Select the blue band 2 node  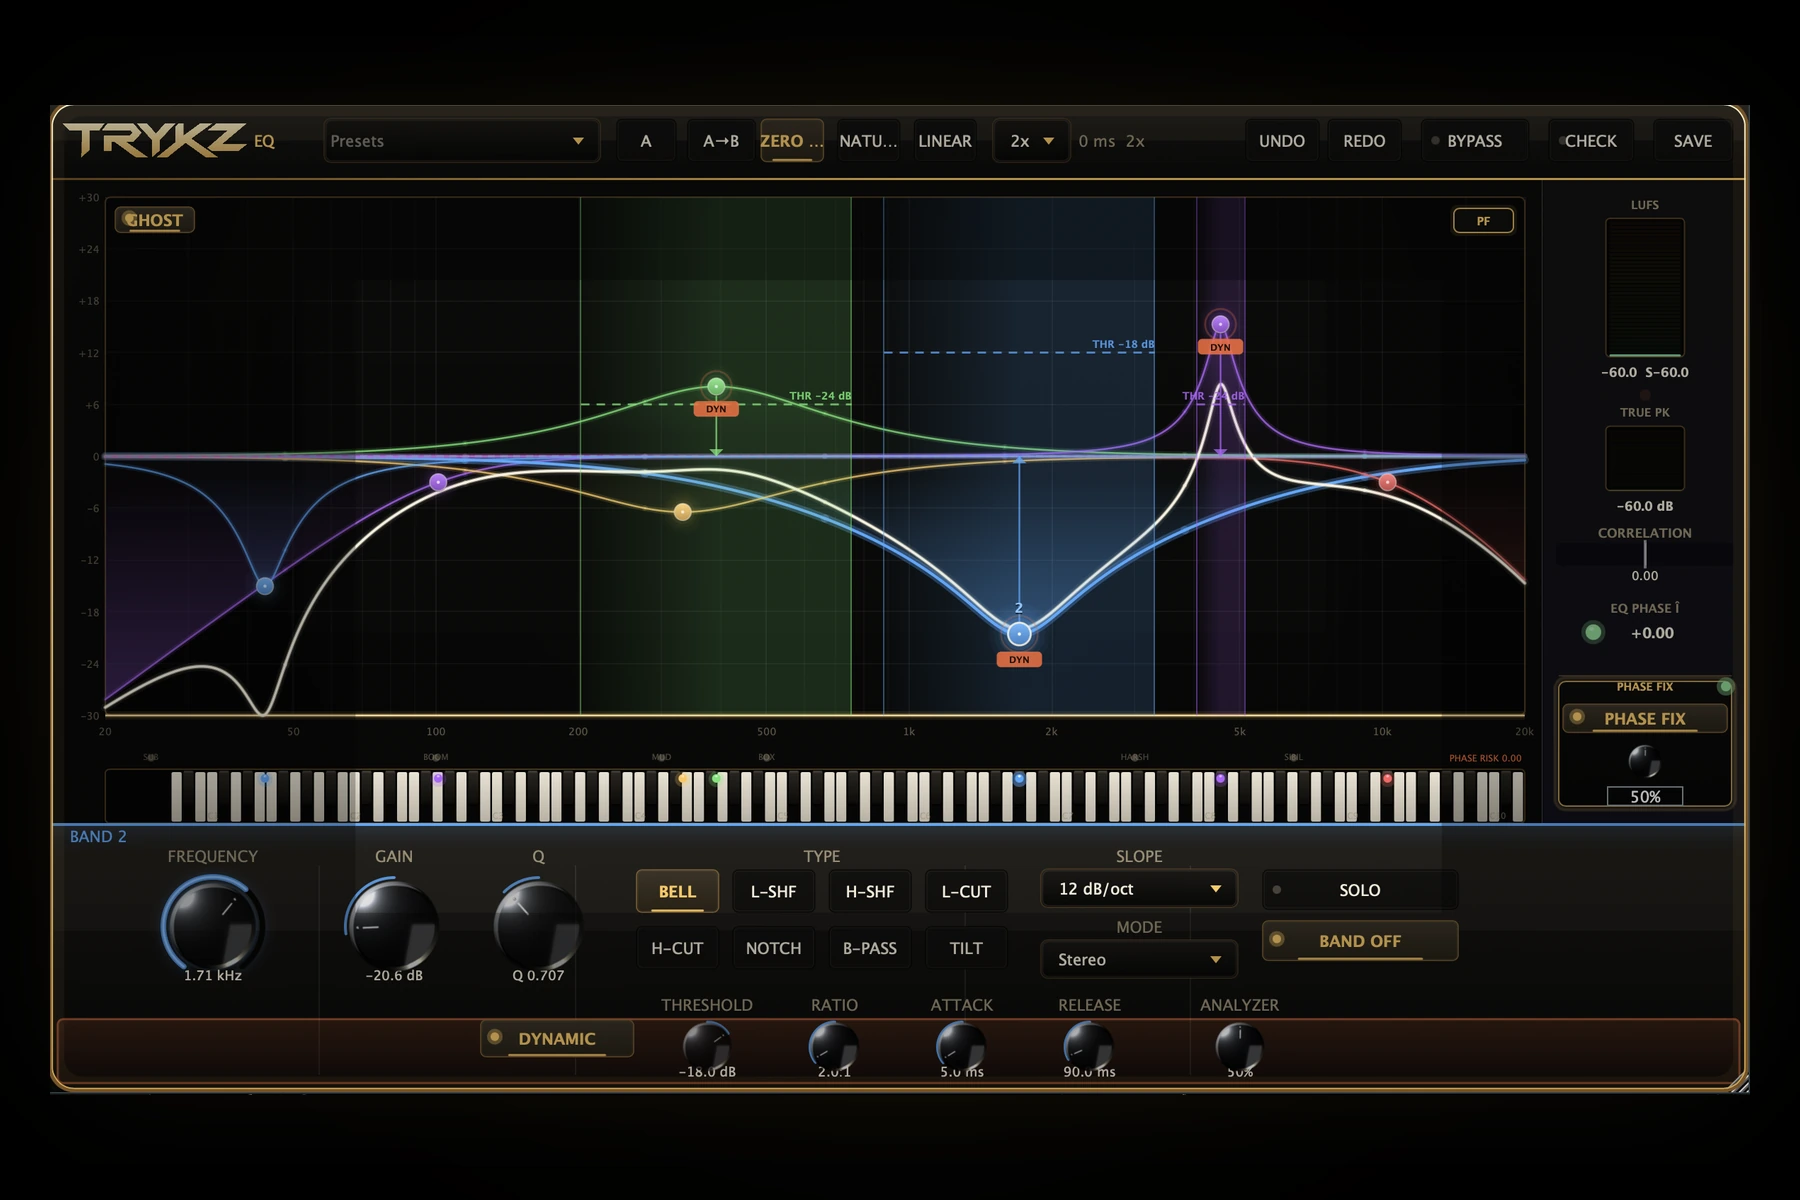(x=1019, y=634)
